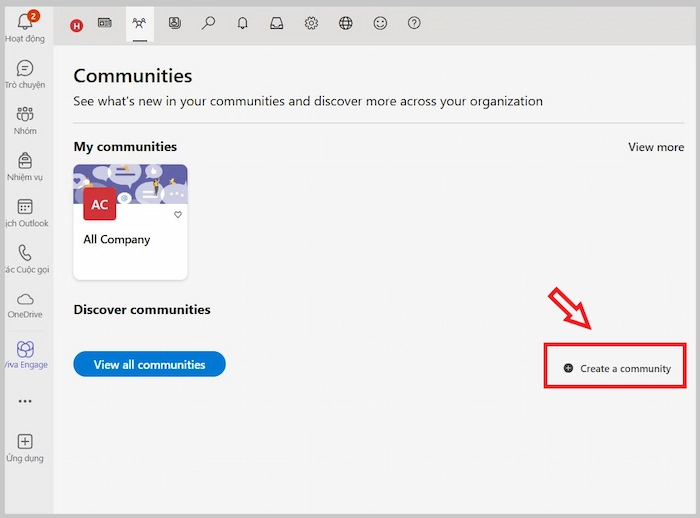700x518 pixels.
Task: Click the red AC community logo
Action: click(100, 204)
